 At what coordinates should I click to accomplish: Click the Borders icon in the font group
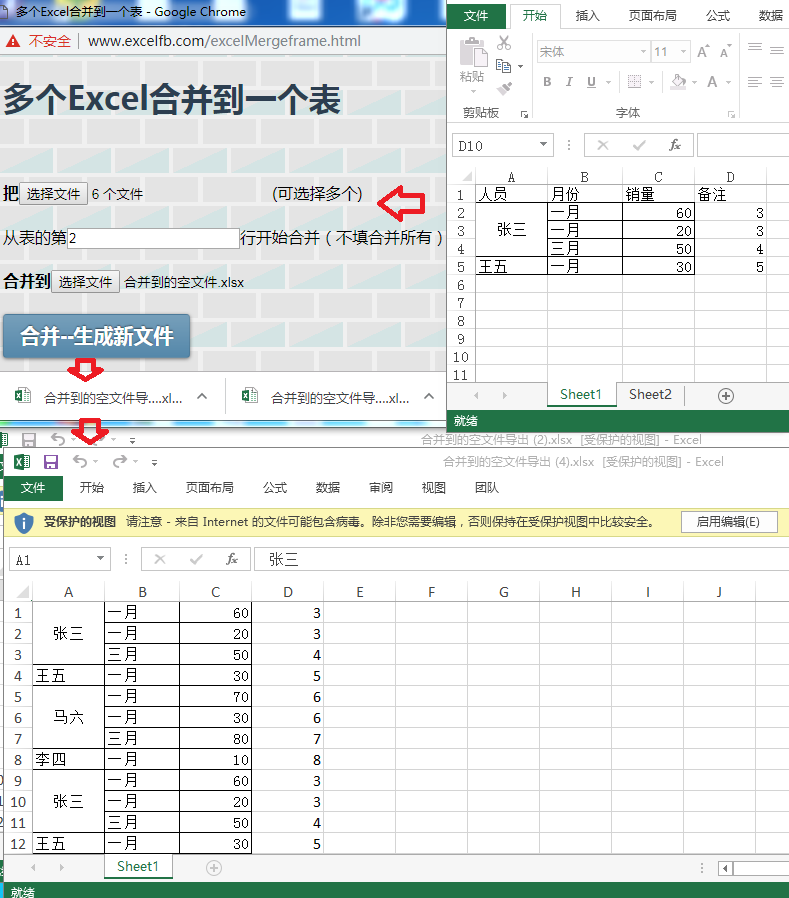point(634,82)
